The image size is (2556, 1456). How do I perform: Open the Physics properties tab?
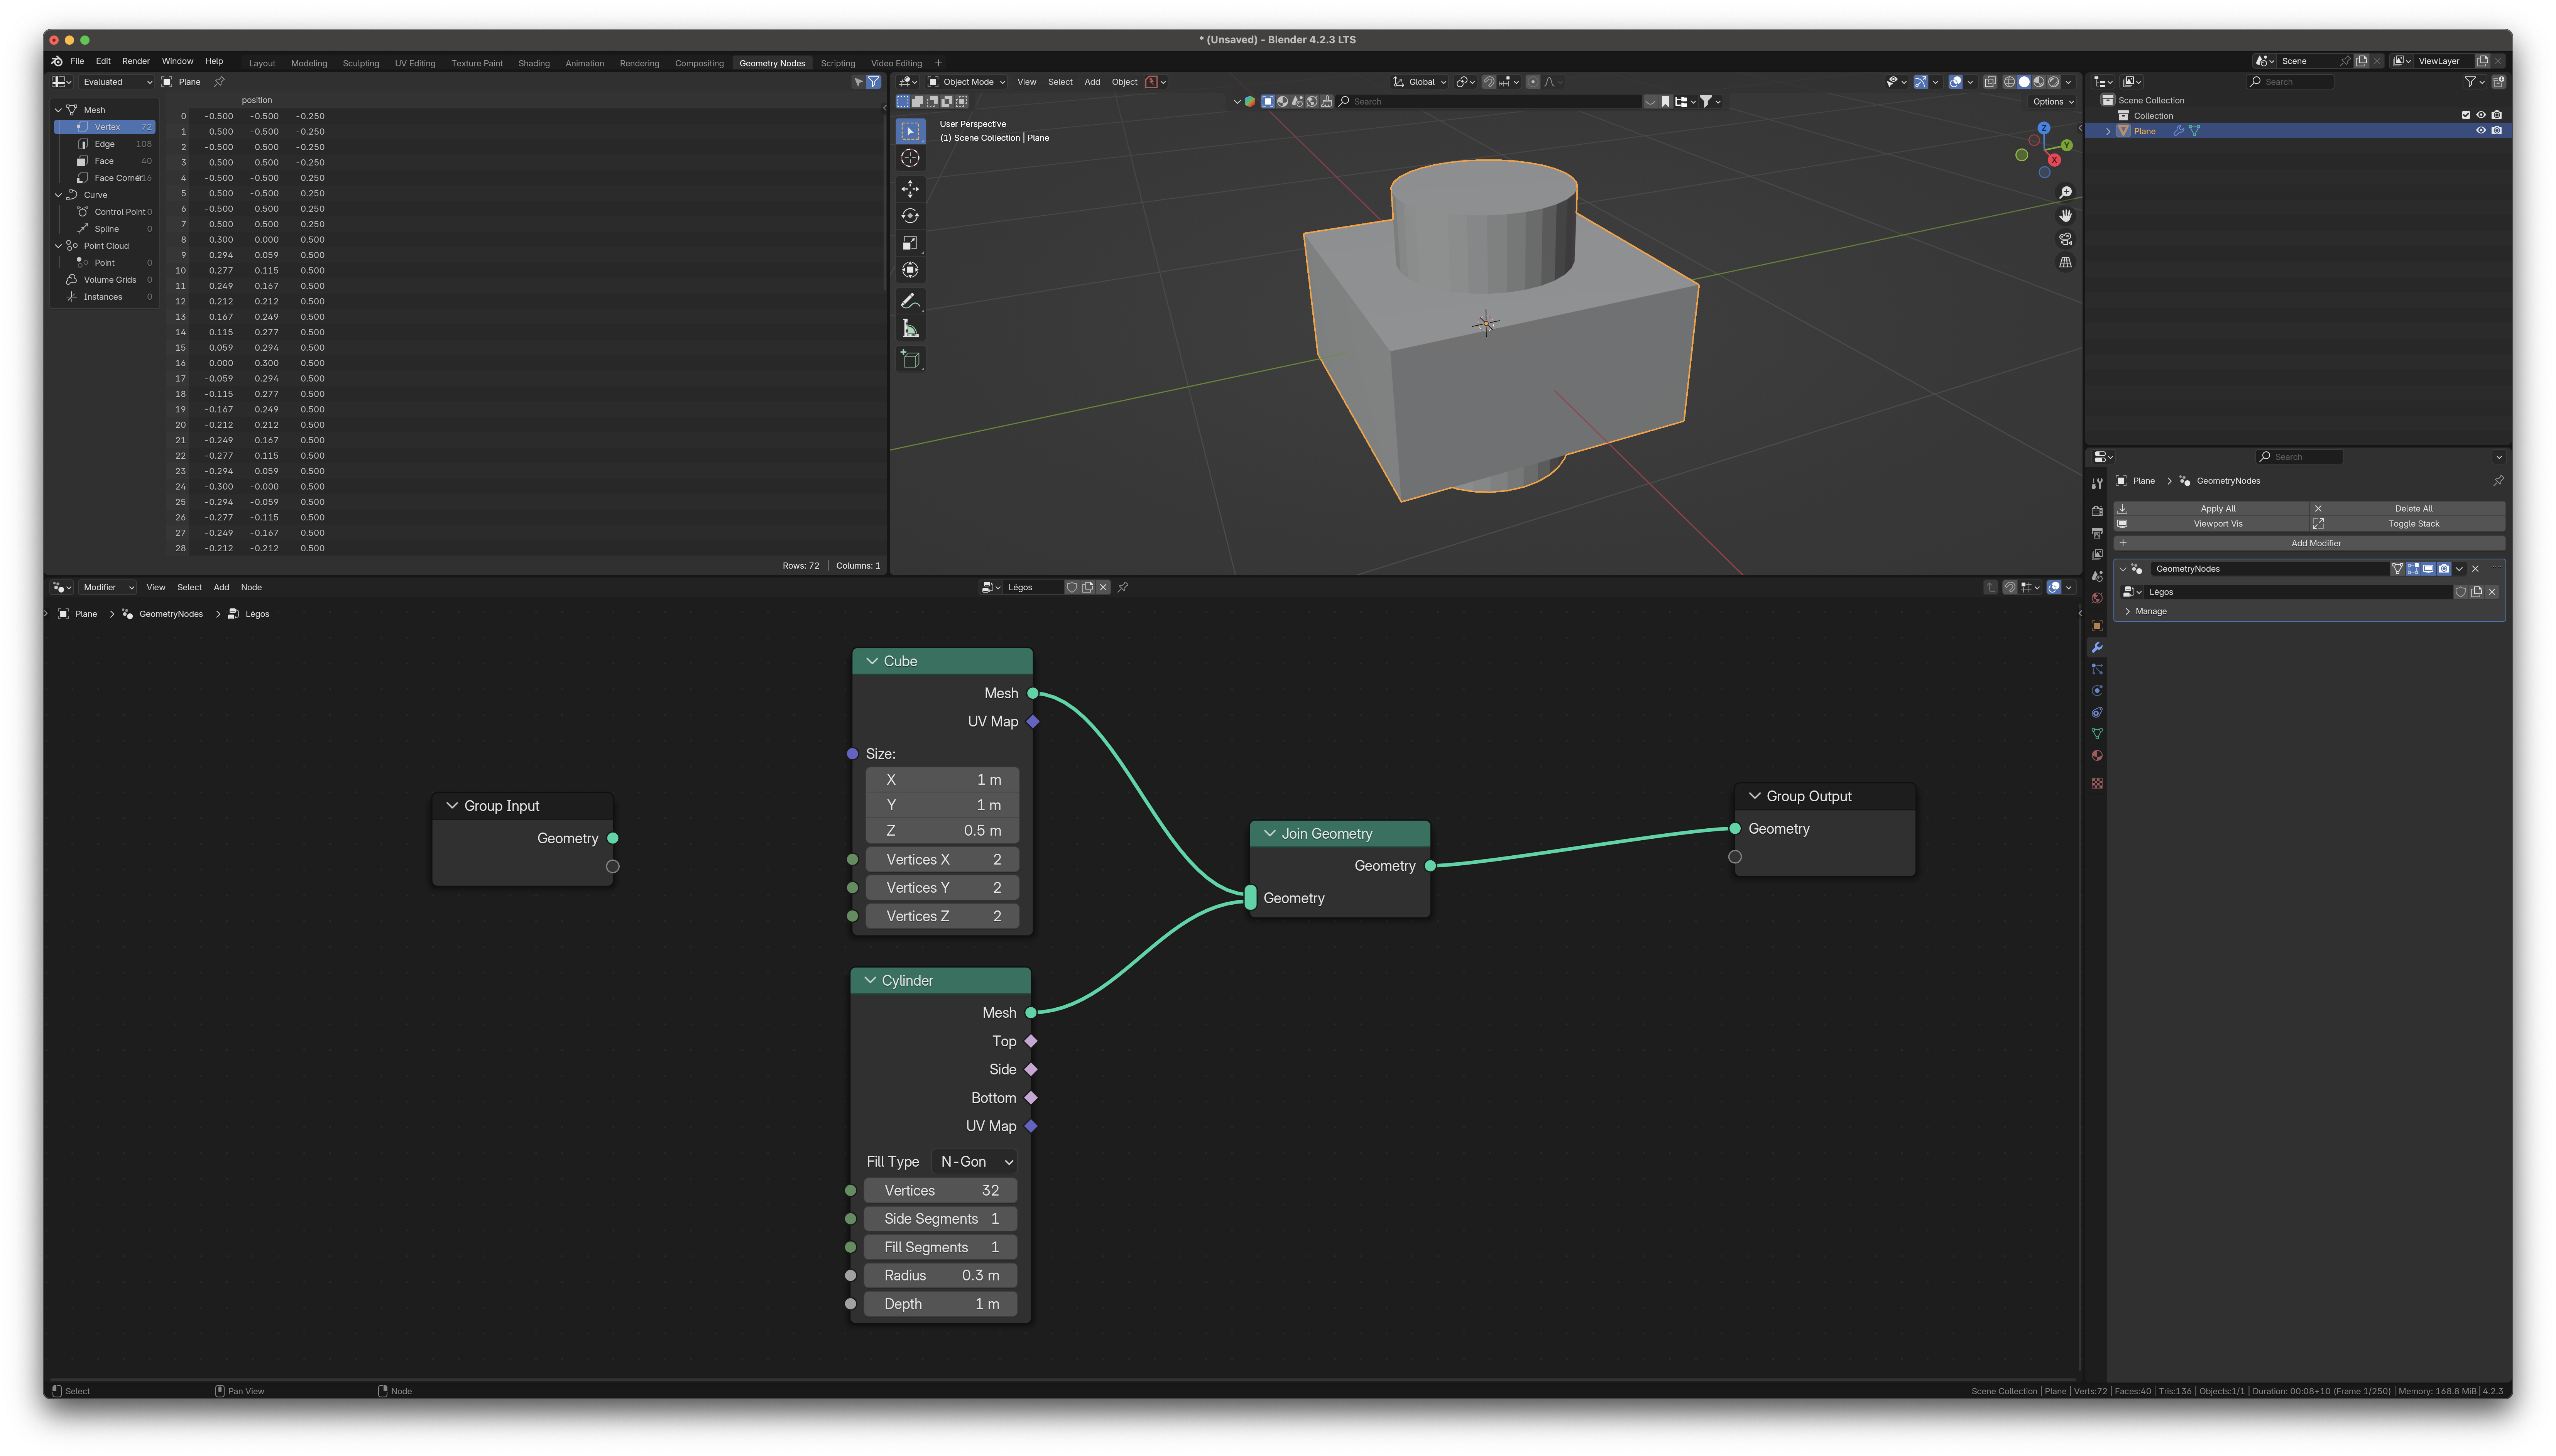point(2097,691)
